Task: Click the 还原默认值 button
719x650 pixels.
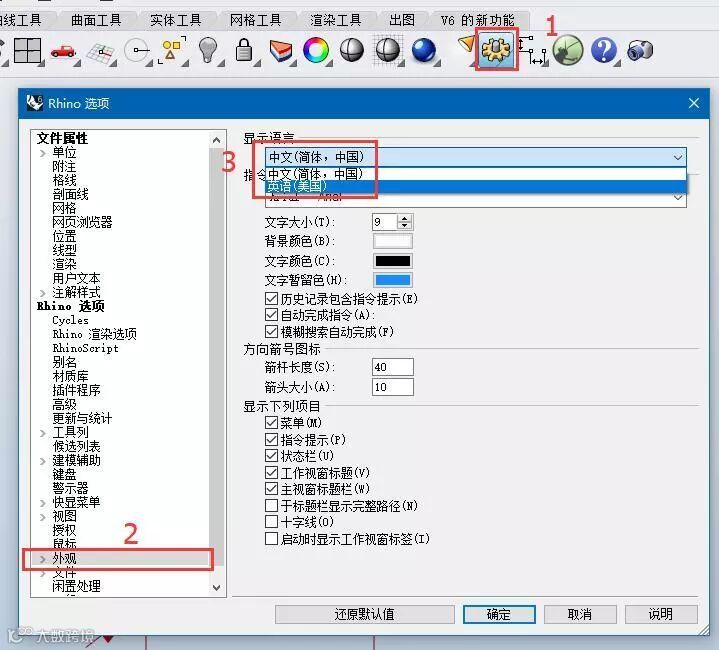Action: tap(365, 614)
